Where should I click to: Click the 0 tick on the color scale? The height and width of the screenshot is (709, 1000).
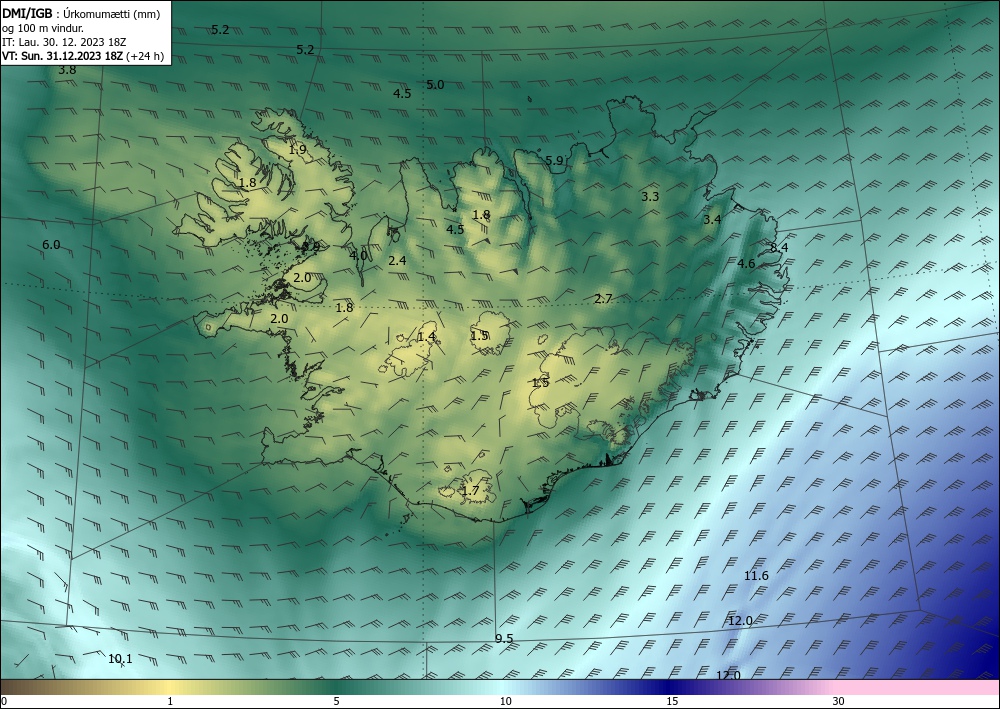pos(4,702)
